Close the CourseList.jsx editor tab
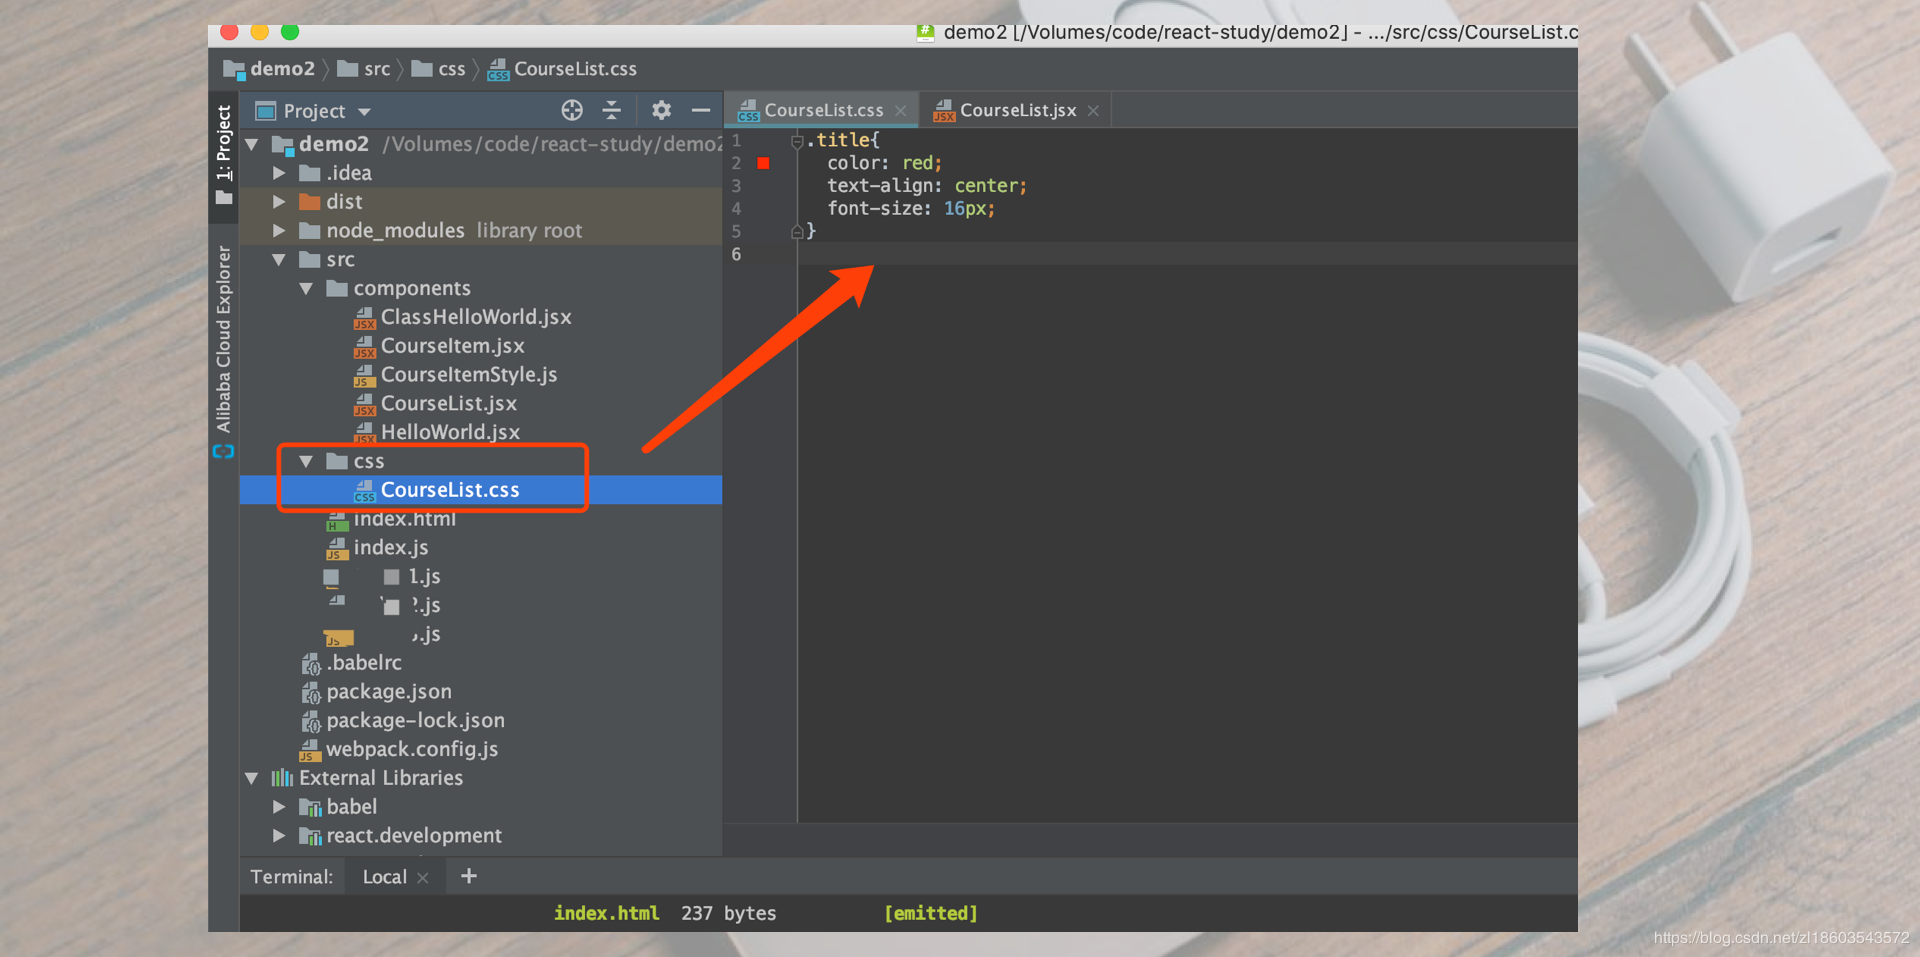 (x=1093, y=111)
